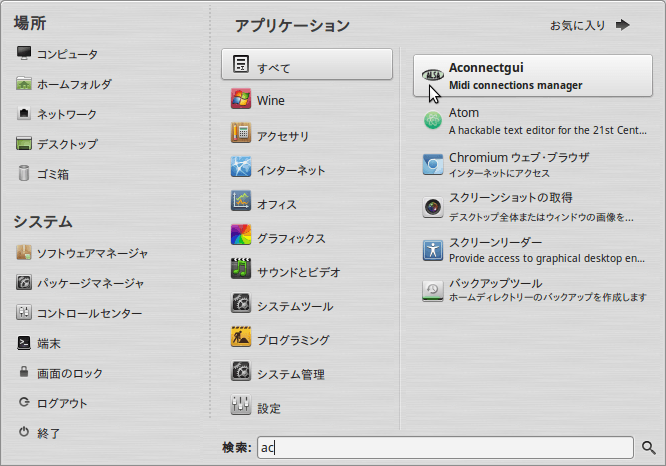Launch Aconnectgui Midi connections manager

tap(533, 76)
